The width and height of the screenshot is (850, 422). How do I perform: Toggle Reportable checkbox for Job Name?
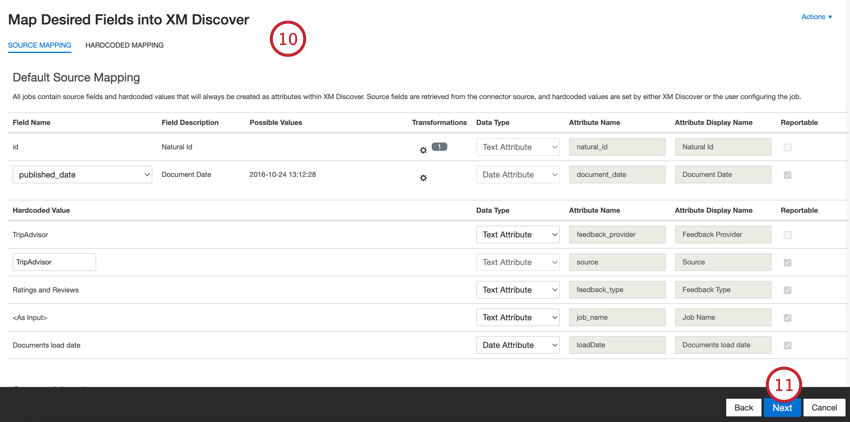point(787,318)
